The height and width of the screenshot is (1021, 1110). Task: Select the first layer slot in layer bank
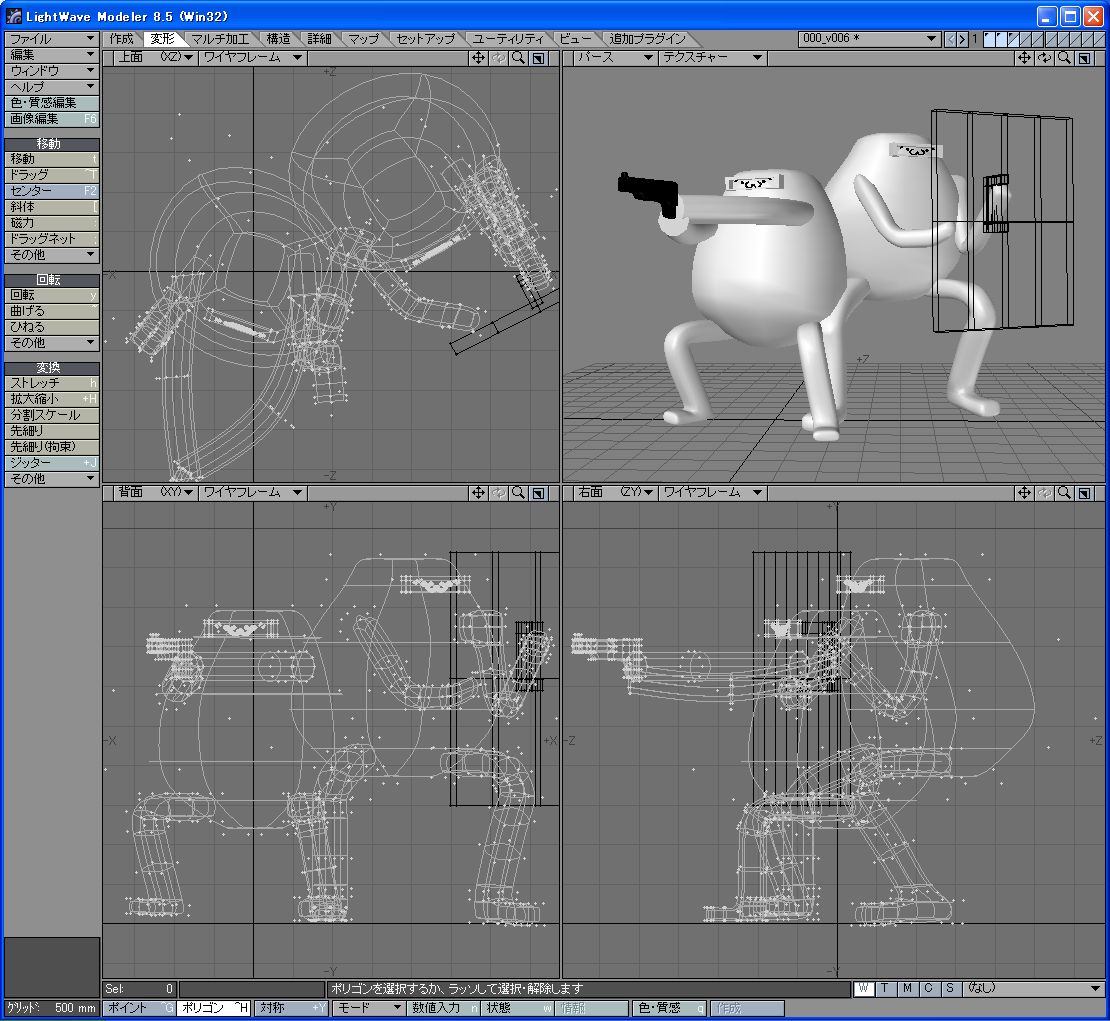pyautogui.click(x=991, y=39)
